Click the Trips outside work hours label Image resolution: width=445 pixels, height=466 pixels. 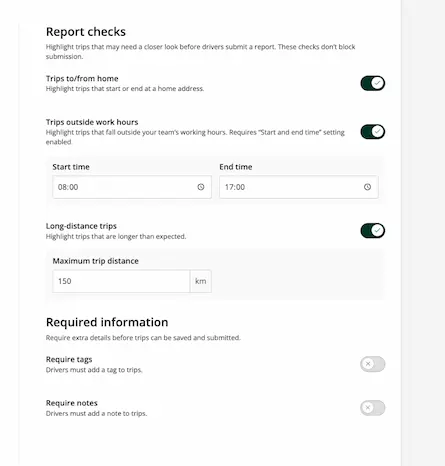[92, 122]
